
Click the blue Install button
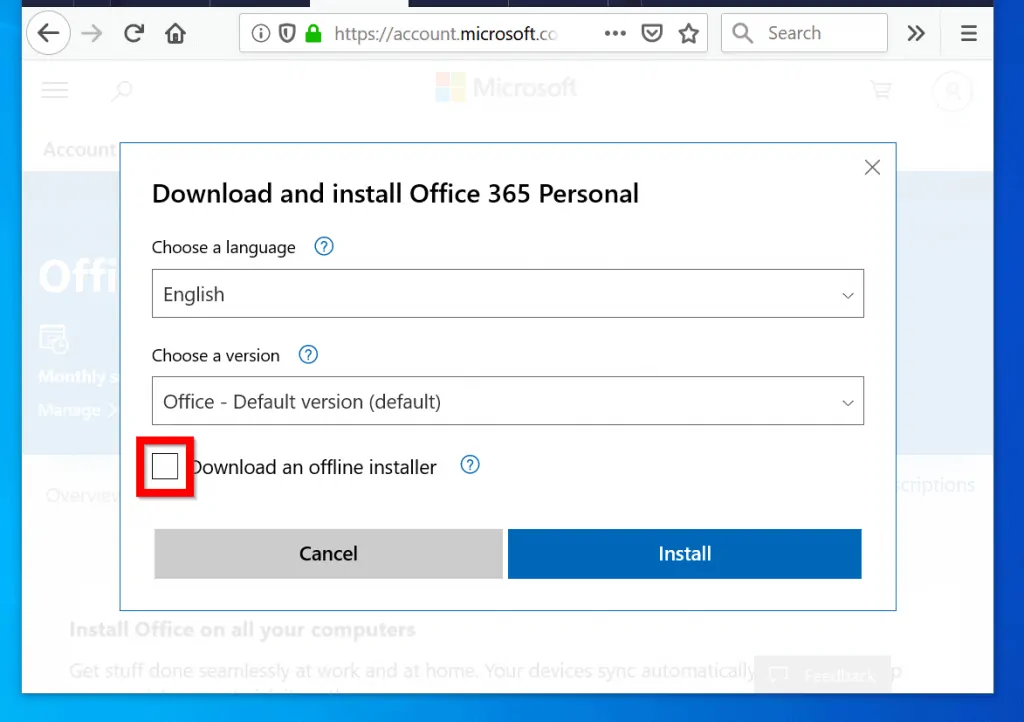(x=684, y=554)
